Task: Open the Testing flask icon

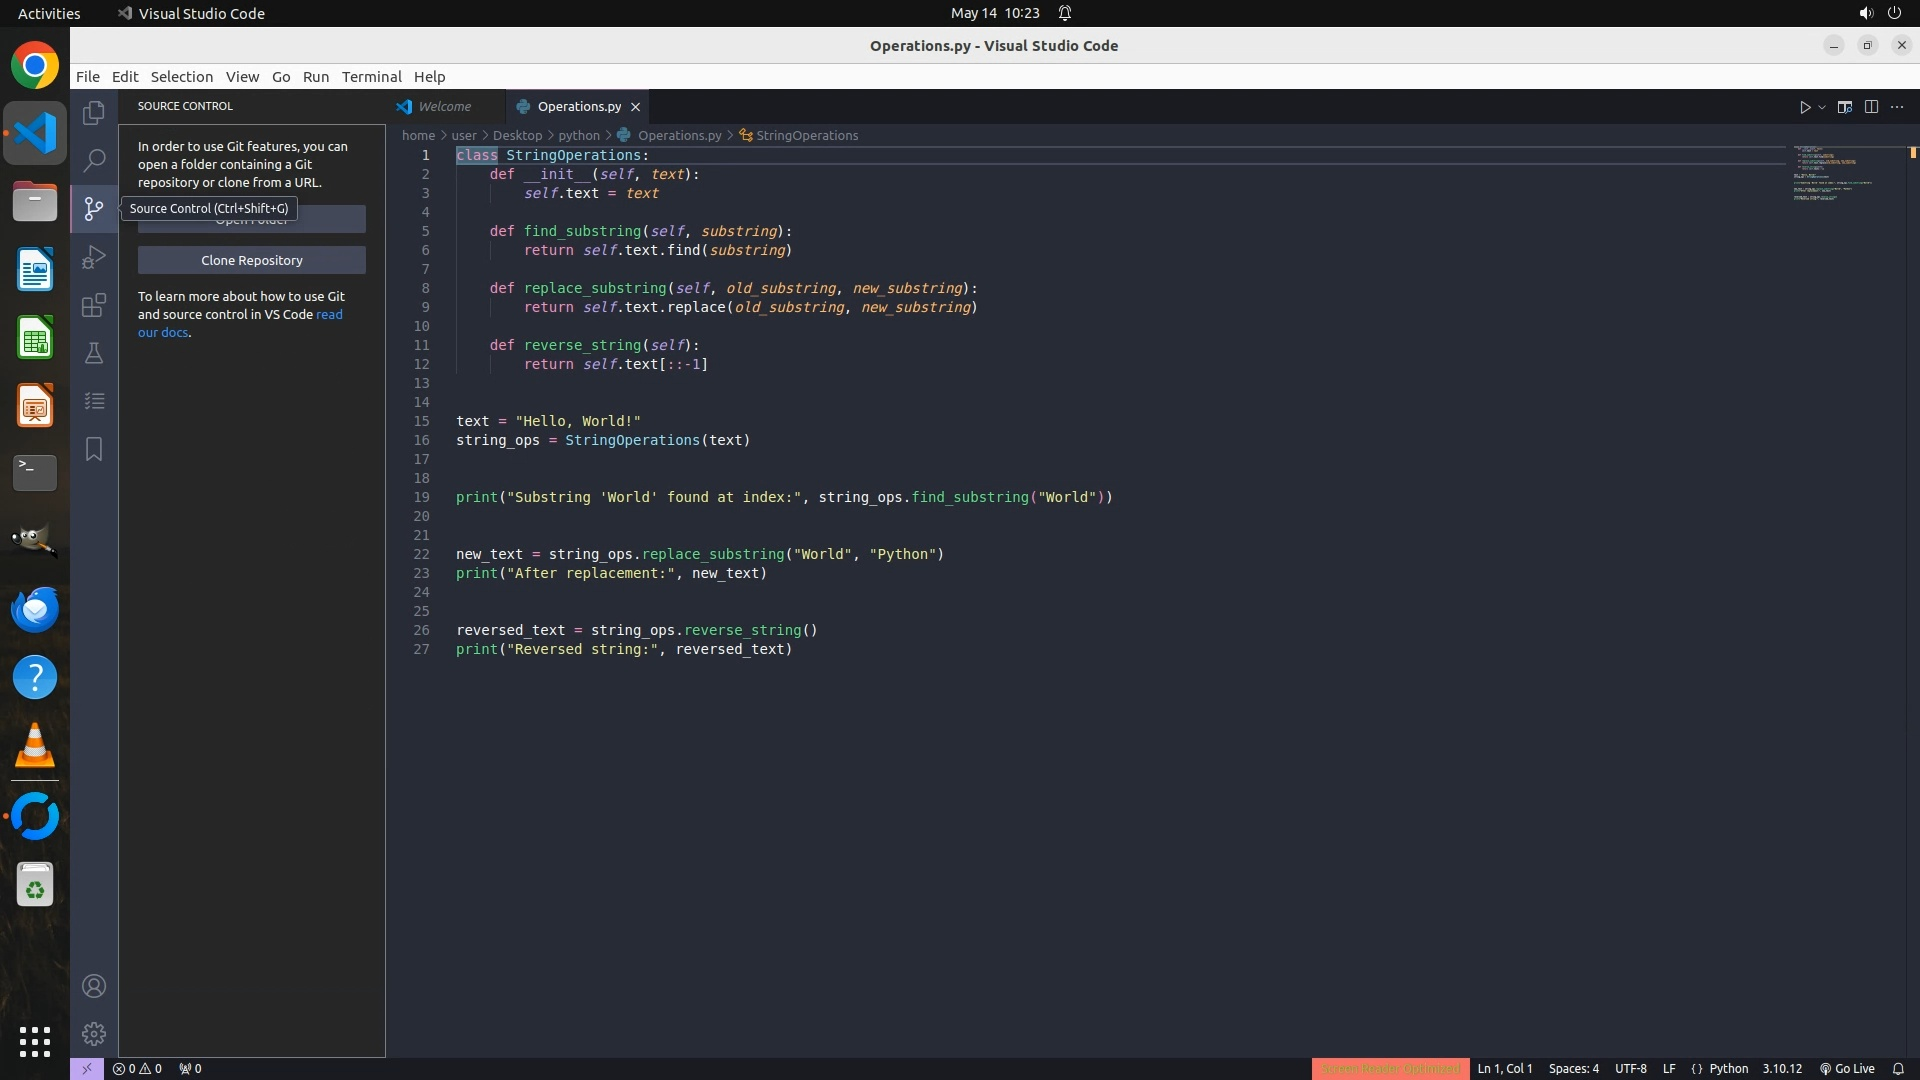Action: pyautogui.click(x=94, y=353)
